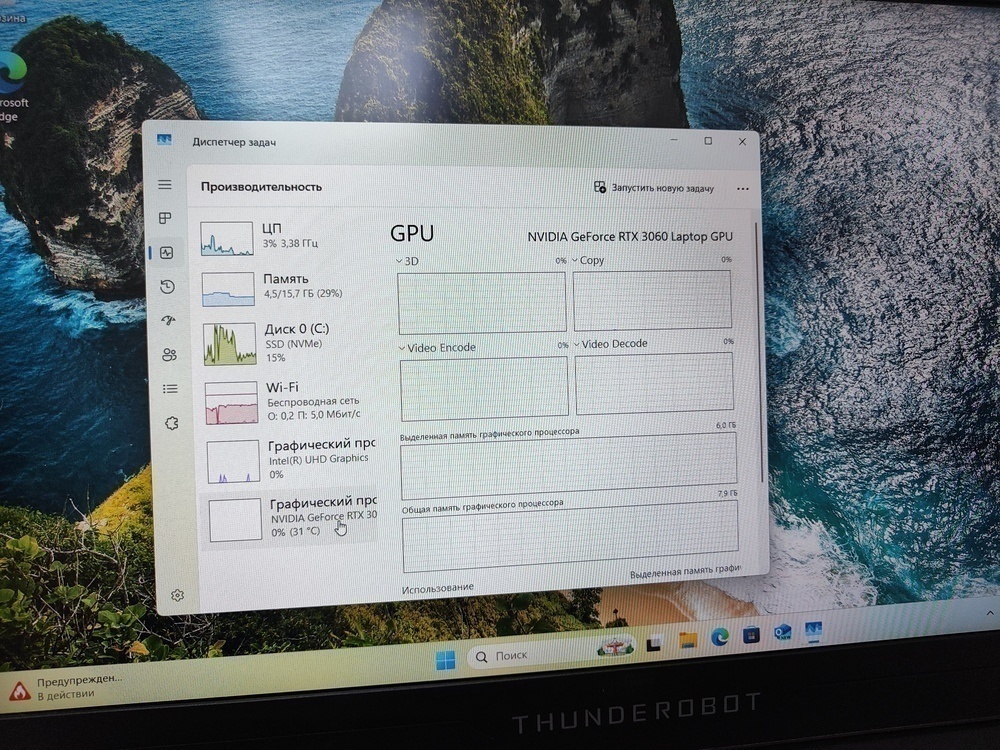Image resolution: width=1000 pixels, height=750 pixels.
Task: Select the ЦП performance item
Action: click(288, 237)
